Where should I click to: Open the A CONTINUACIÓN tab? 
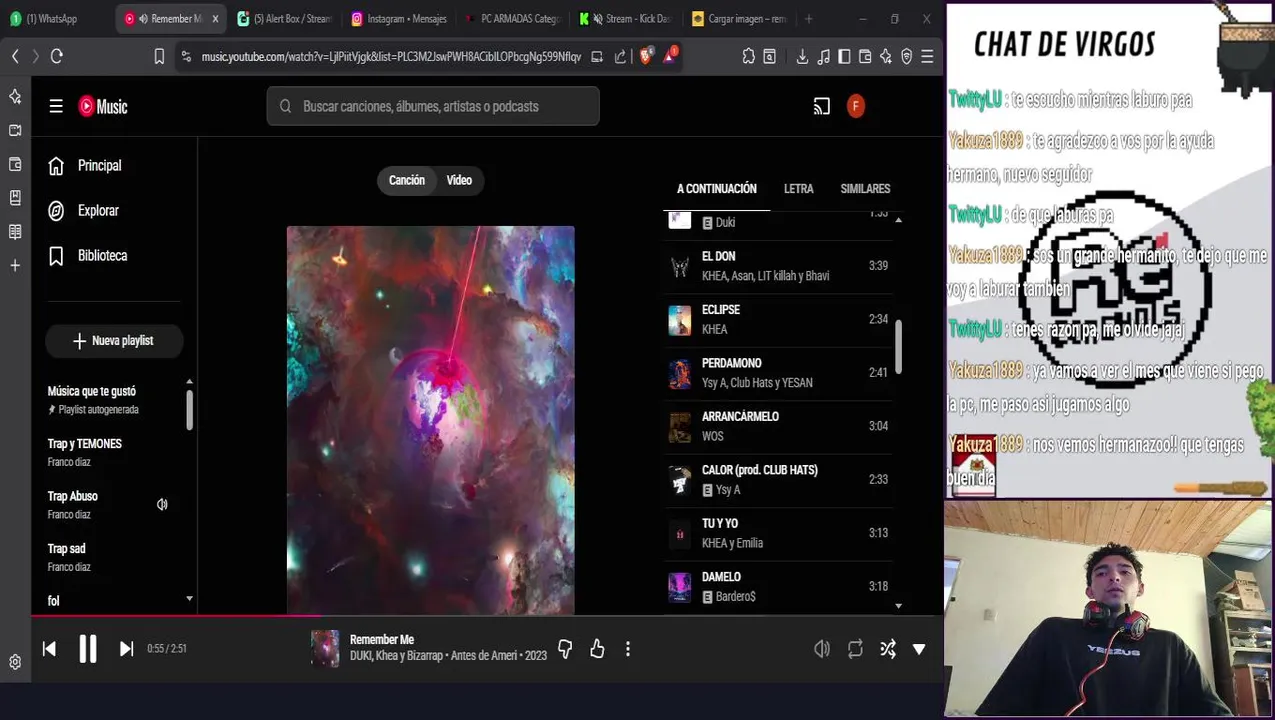[x=717, y=188]
